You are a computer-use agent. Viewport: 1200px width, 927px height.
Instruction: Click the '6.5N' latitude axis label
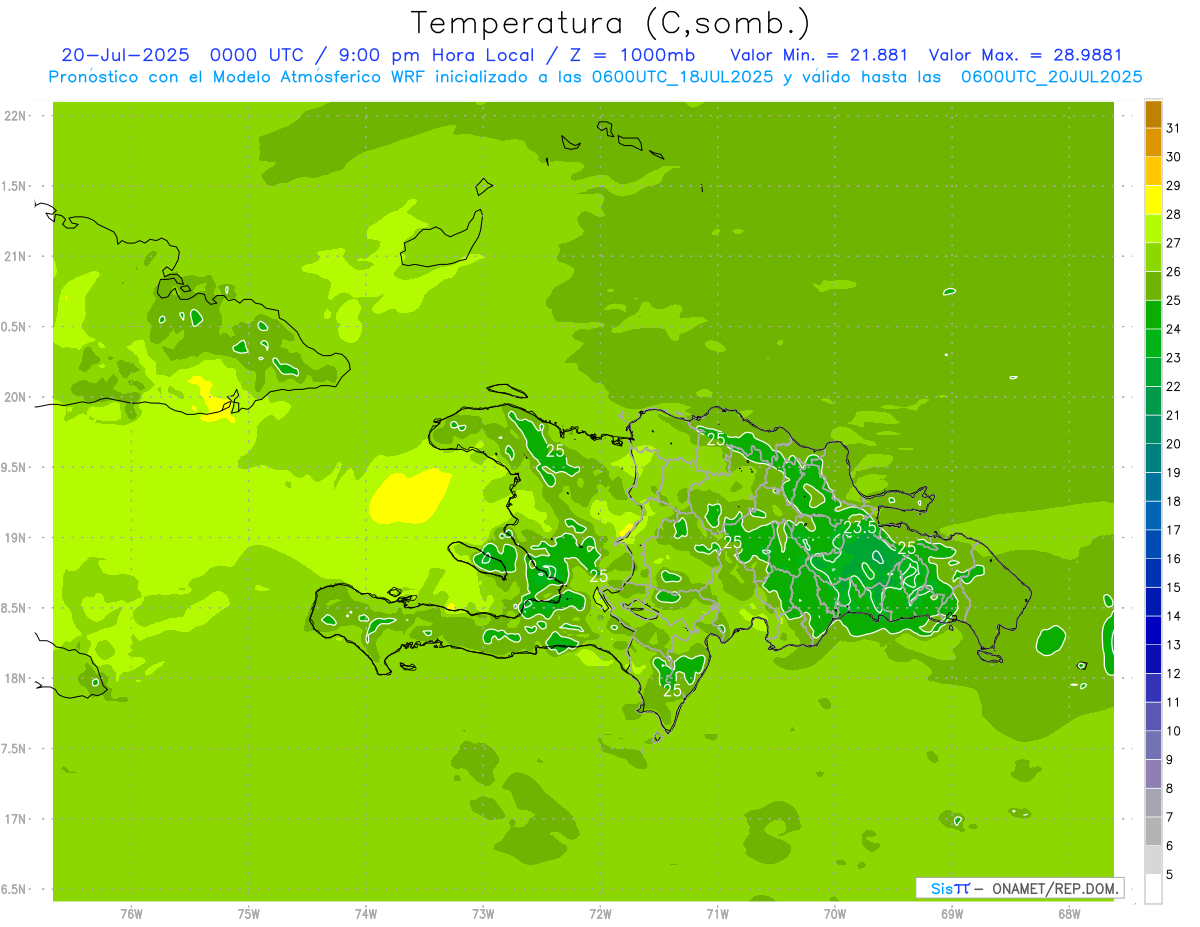[x=14, y=889]
